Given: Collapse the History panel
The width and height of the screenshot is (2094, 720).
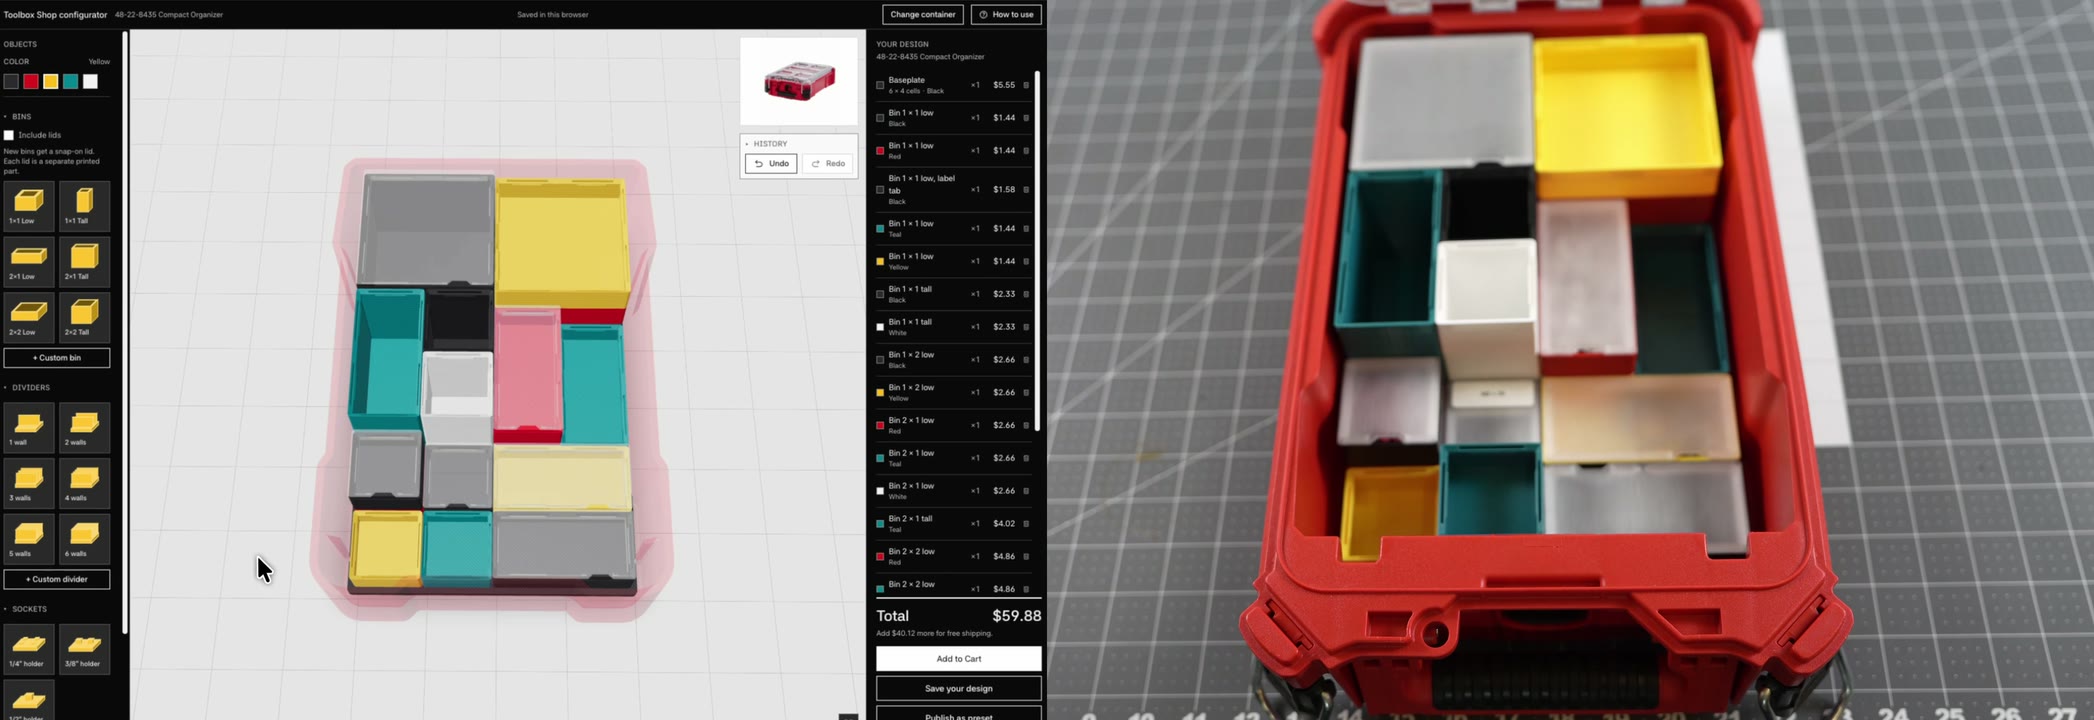Looking at the screenshot, I should coord(767,144).
